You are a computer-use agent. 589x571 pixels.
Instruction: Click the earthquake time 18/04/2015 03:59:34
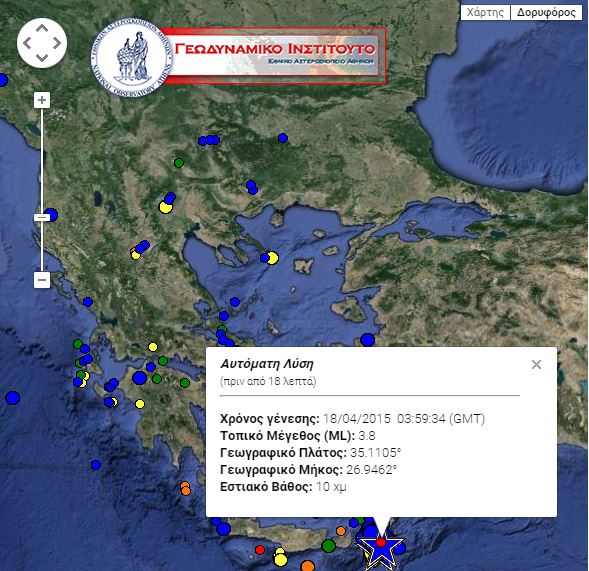click(384, 418)
